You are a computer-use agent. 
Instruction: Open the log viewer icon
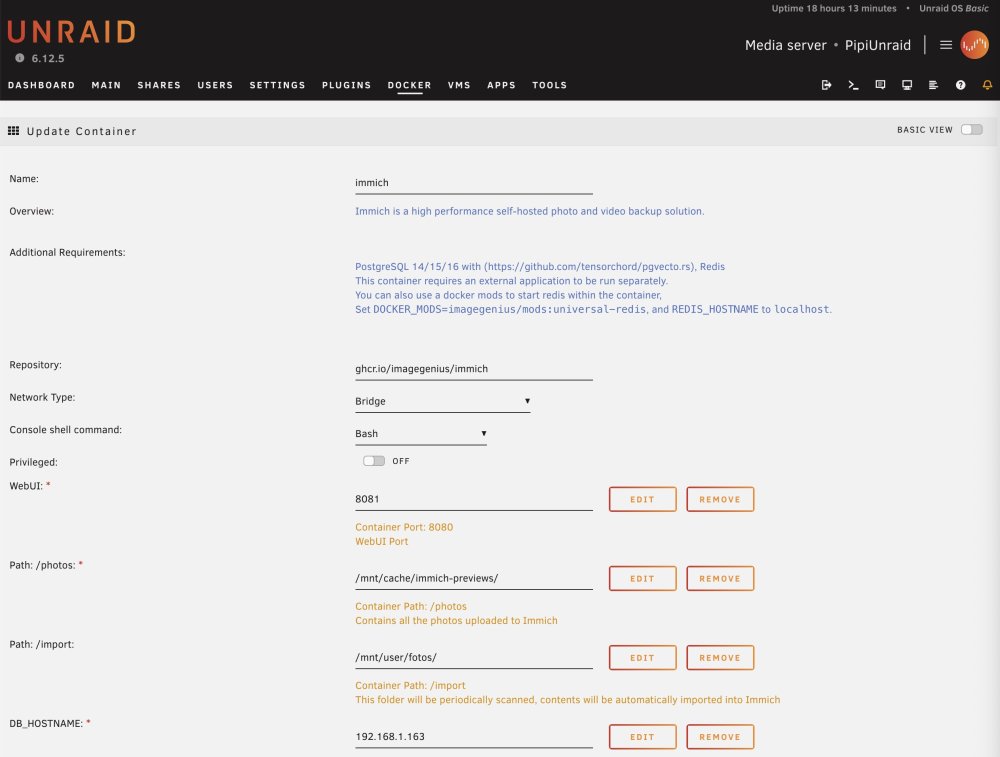[933, 85]
